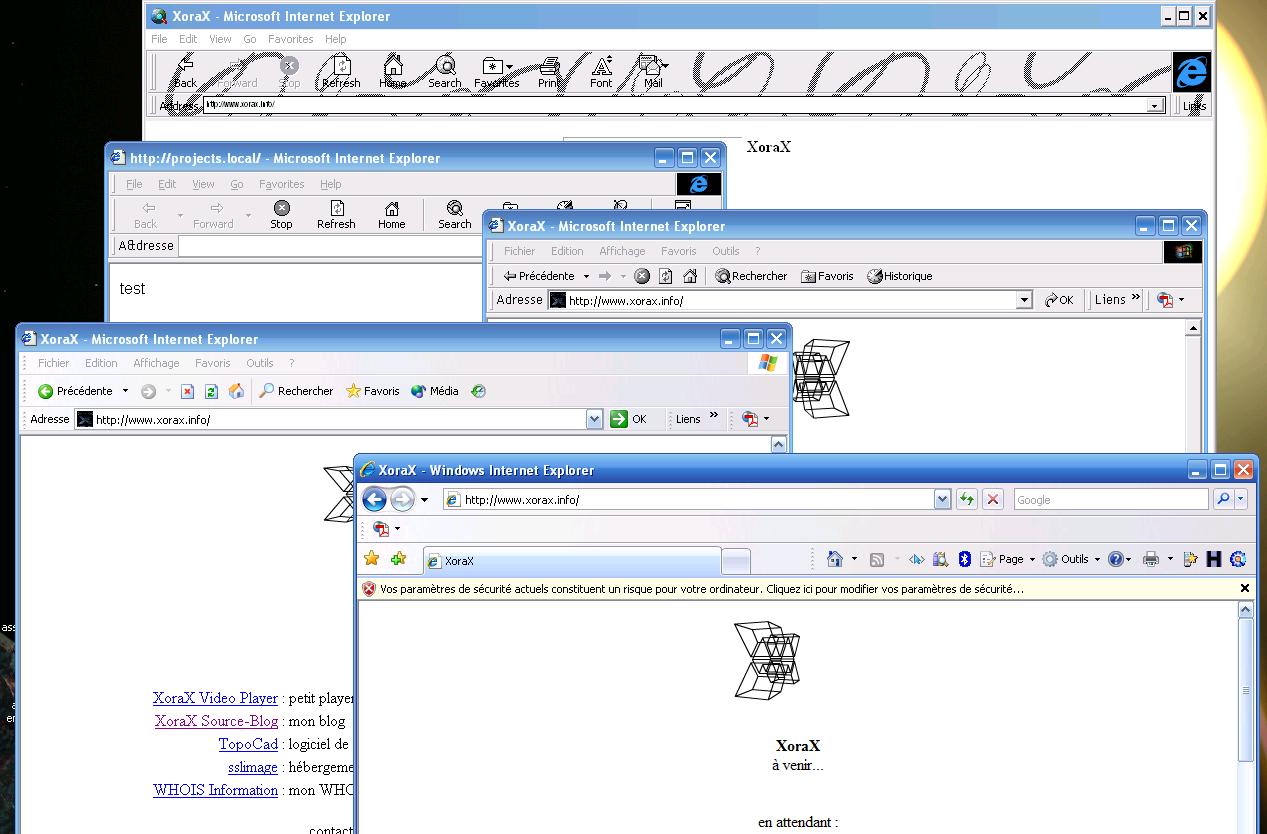Click the Stop icon in the Média window
The image size is (1267, 834).
[x=187, y=391]
